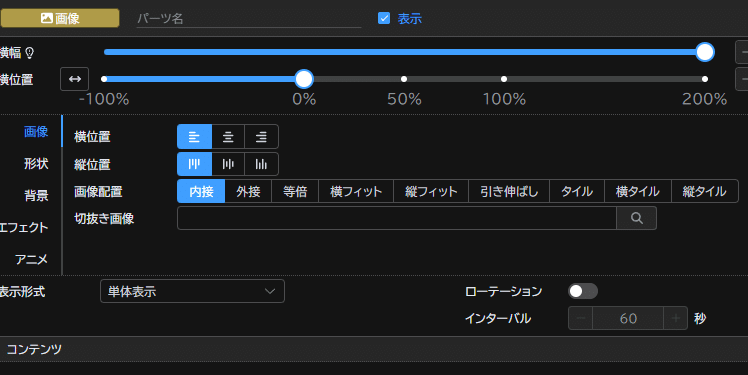Open the 単体表示 display format dropdown
Image resolution: width=748 pixels, height=375 pixels.
coord(192,291)
